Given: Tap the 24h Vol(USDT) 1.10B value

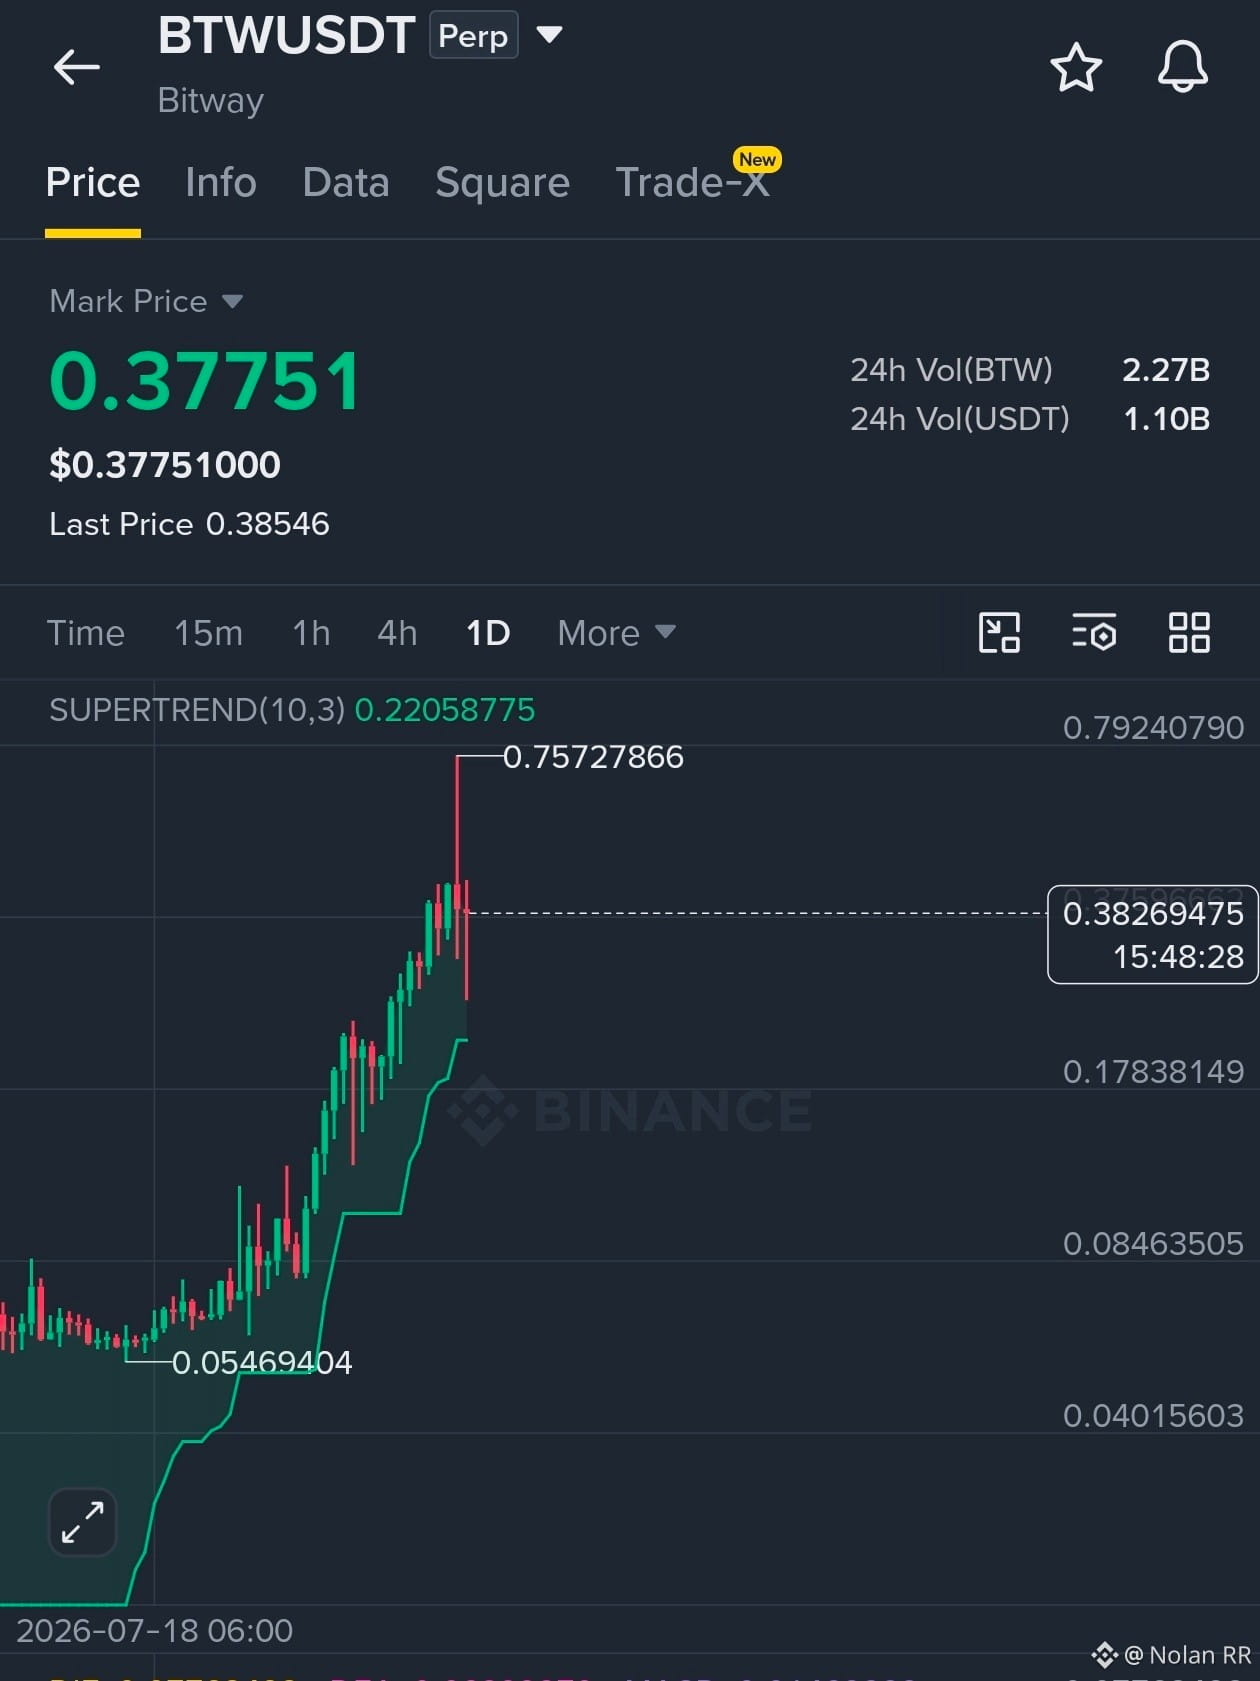Looking at the screenshot, I should coord(1167,419).
